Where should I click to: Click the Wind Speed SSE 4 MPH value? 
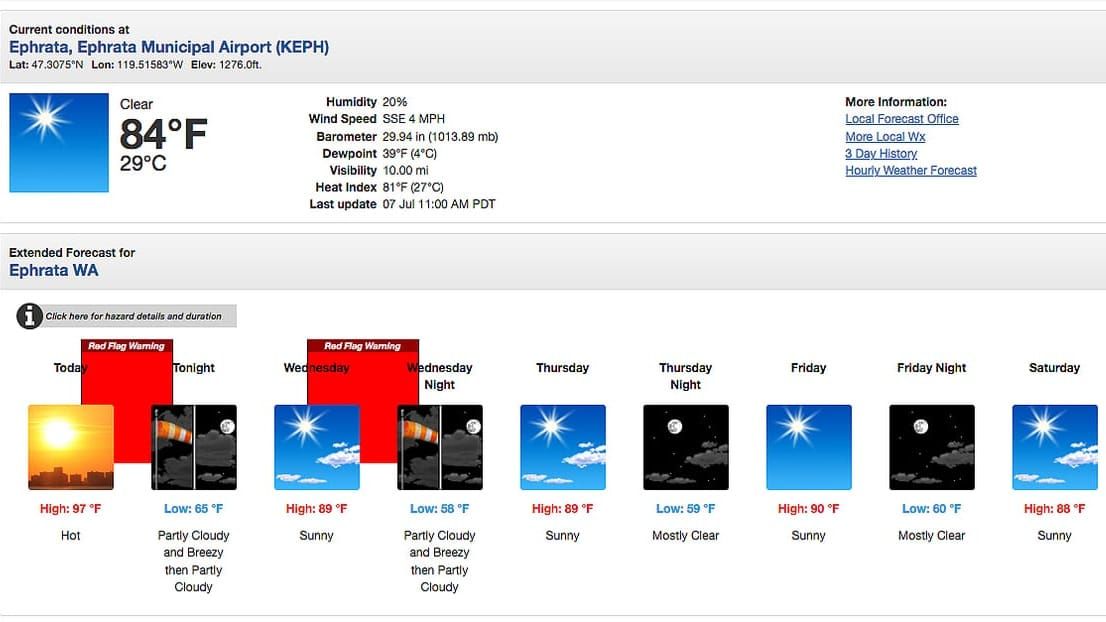click(x=414, y=119)
